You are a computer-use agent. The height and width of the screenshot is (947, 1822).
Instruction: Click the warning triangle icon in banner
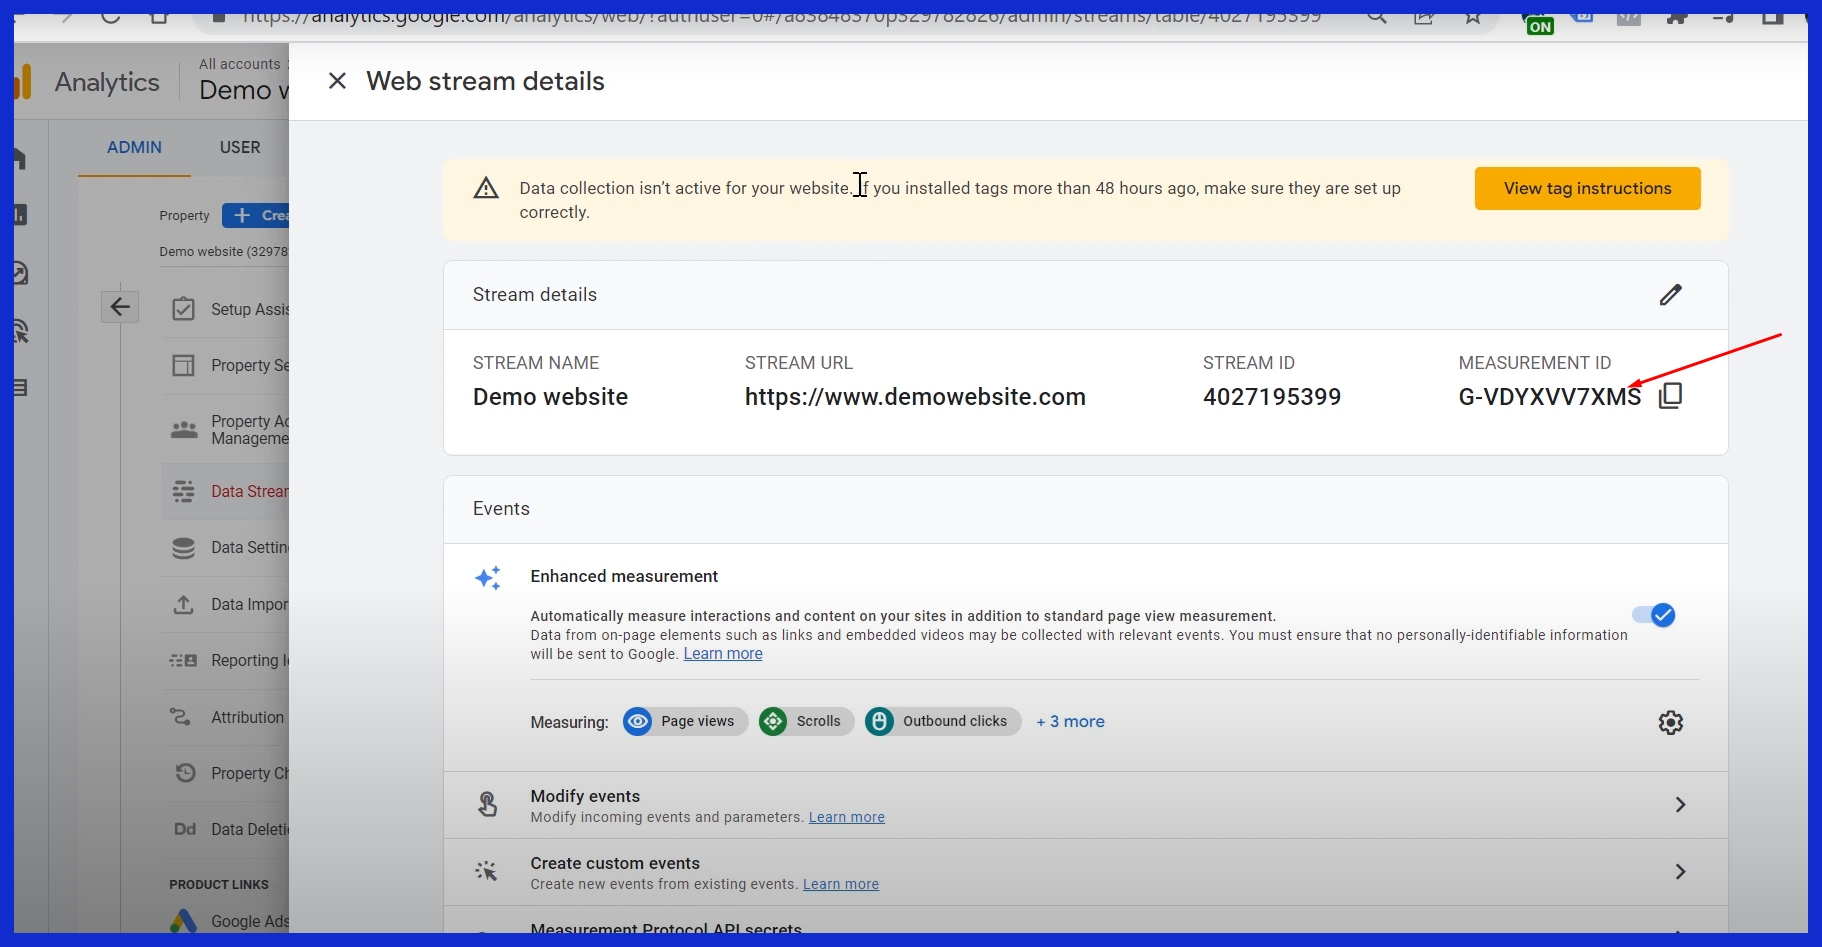[486, 188]
